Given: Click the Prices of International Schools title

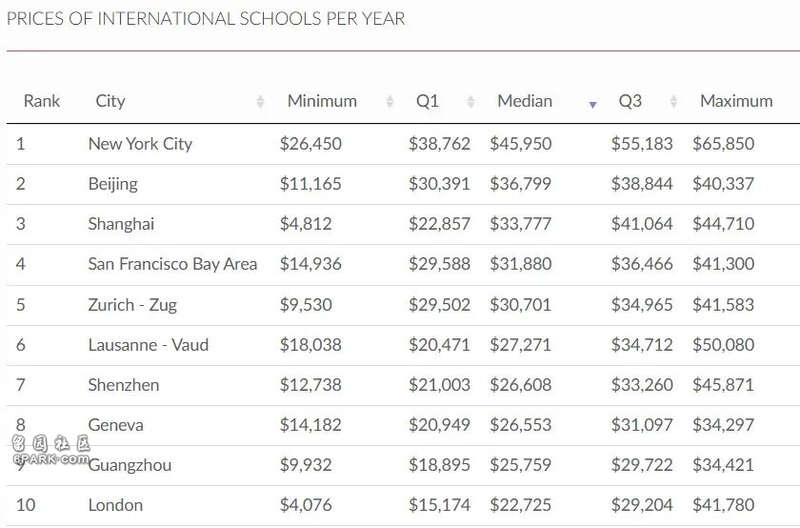Looking at the screenshot, I should tap(206, 18).
